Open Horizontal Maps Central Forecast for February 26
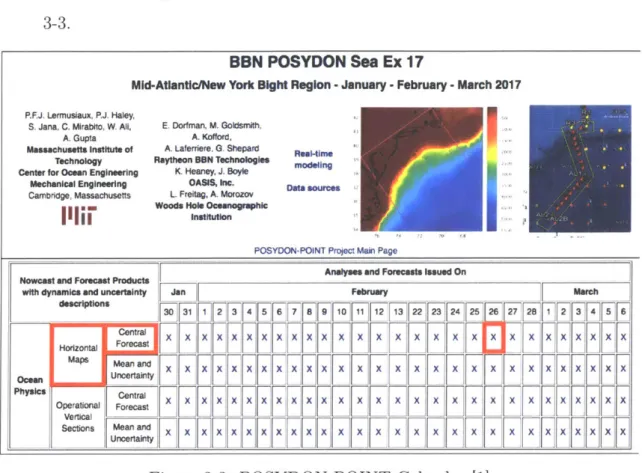 (x=493, y=337)
